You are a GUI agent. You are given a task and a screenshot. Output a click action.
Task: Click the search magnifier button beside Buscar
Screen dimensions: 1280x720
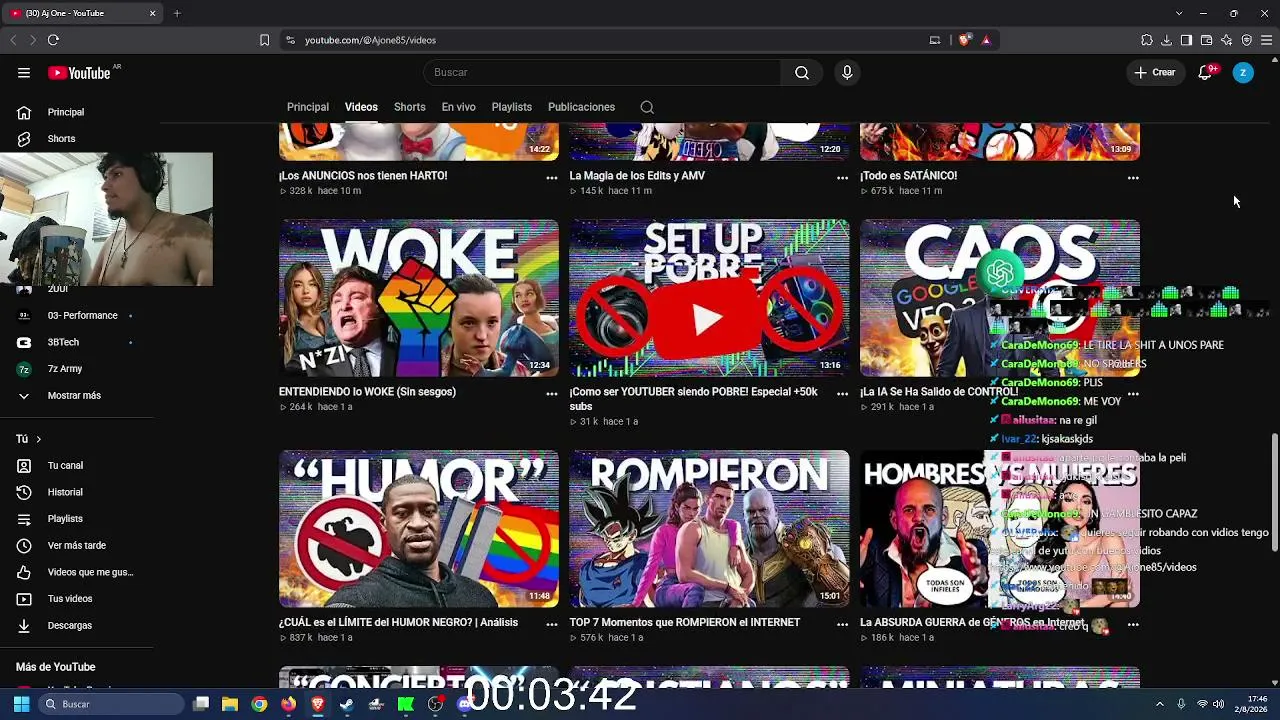tap(802, 73)
